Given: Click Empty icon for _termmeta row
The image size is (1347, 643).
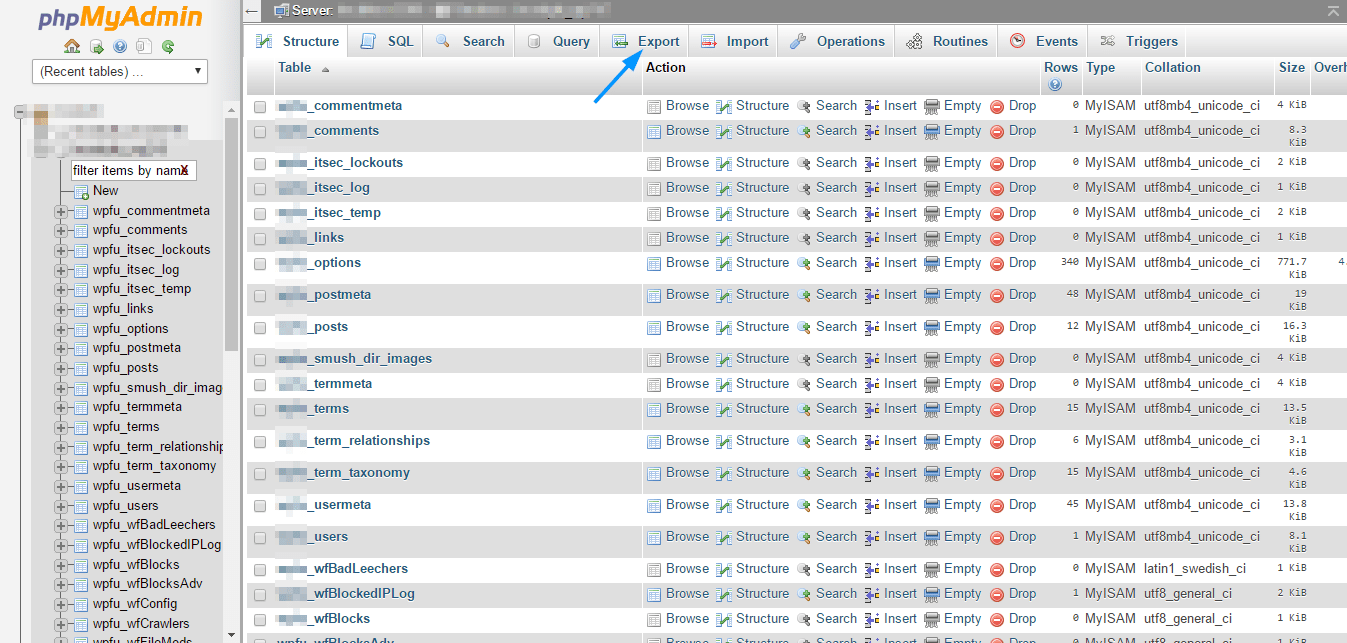Looking at the screenshot, I should (932, 384).
